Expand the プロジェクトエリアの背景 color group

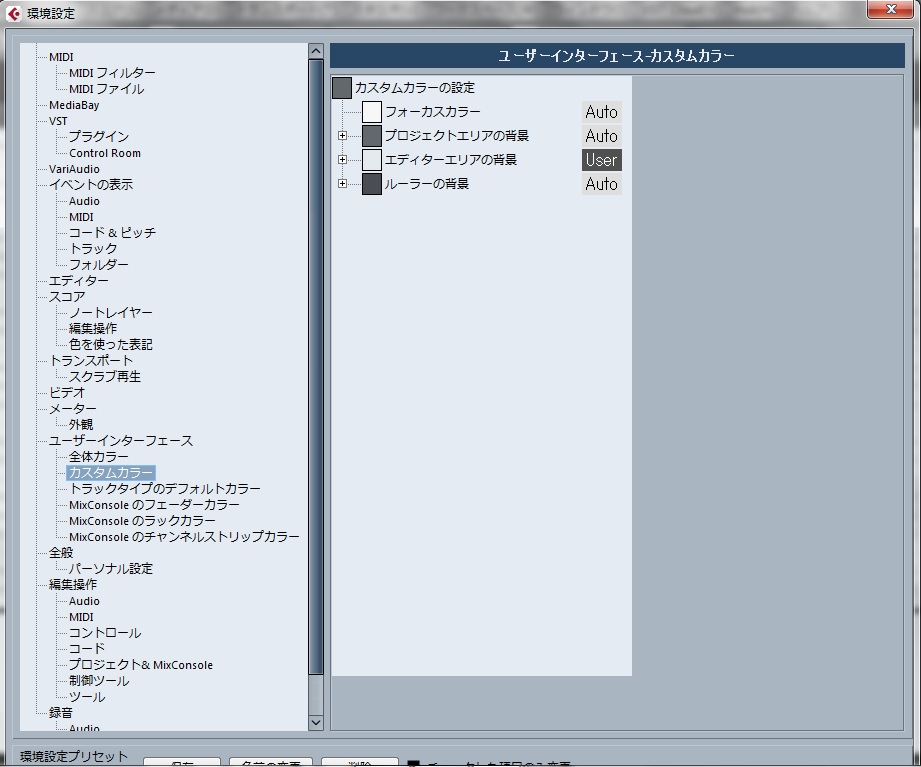tap(342, 136)
